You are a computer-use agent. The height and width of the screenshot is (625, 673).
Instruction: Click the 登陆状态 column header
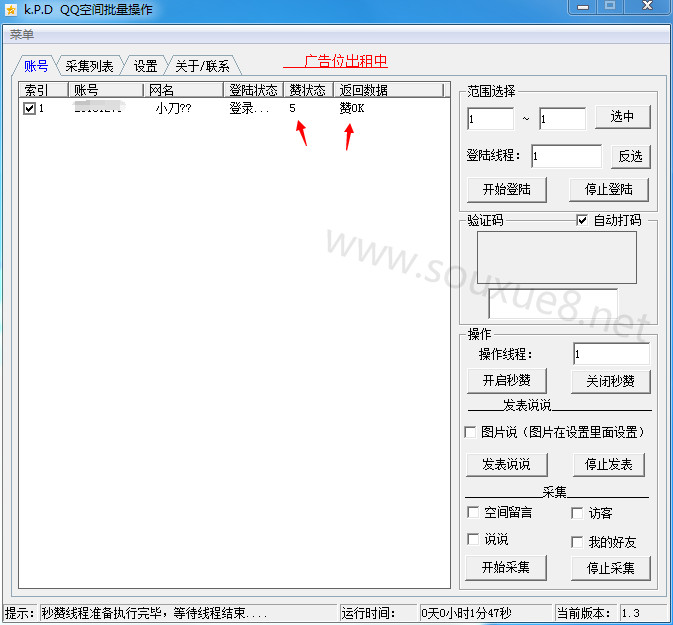point(253,90)
